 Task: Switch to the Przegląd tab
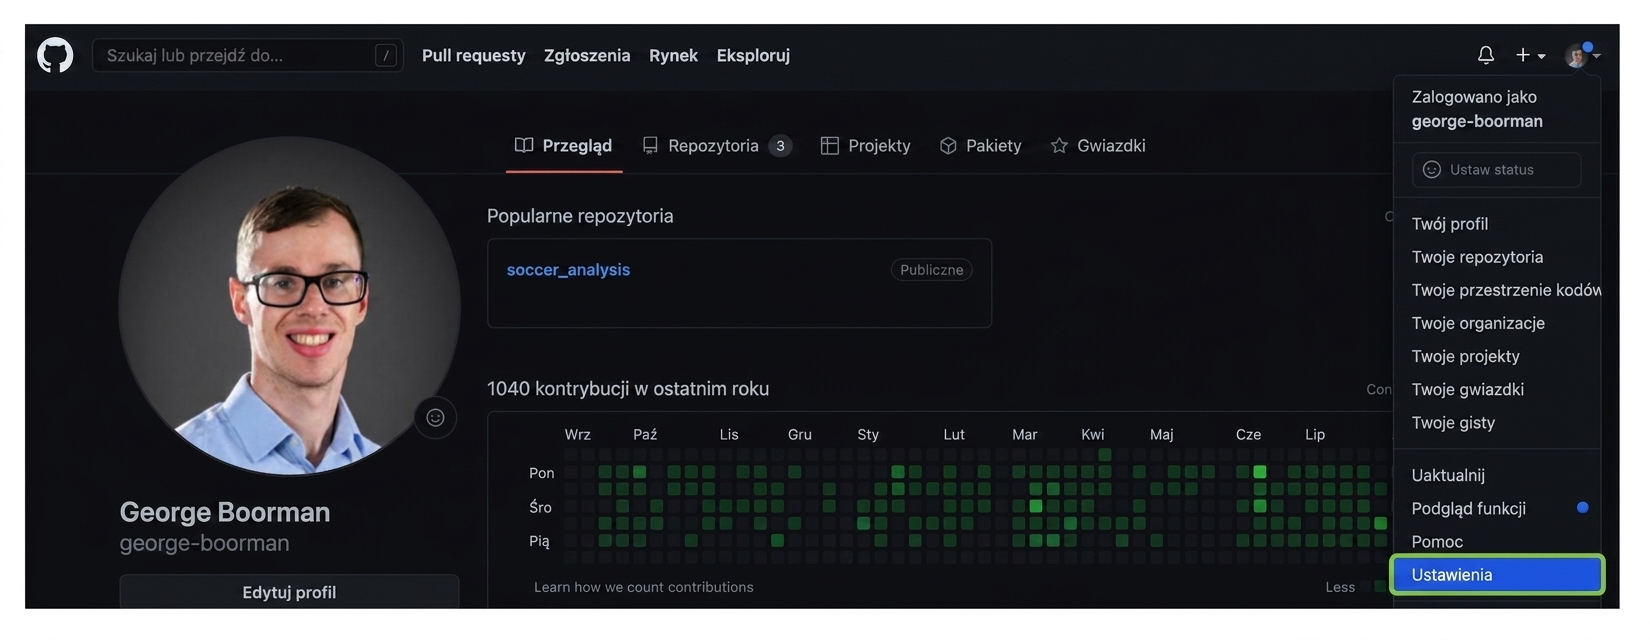coord(563,145)
